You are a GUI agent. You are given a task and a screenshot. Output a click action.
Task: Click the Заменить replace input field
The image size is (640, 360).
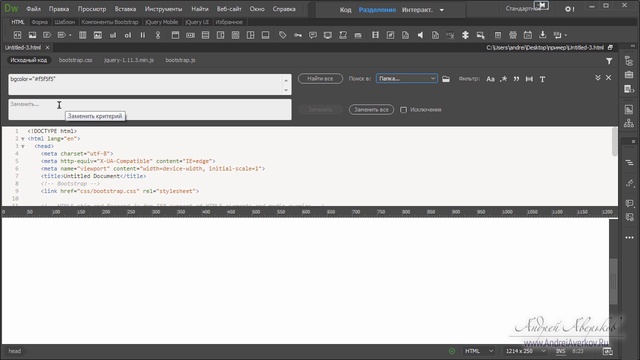(x=150, y=109)
